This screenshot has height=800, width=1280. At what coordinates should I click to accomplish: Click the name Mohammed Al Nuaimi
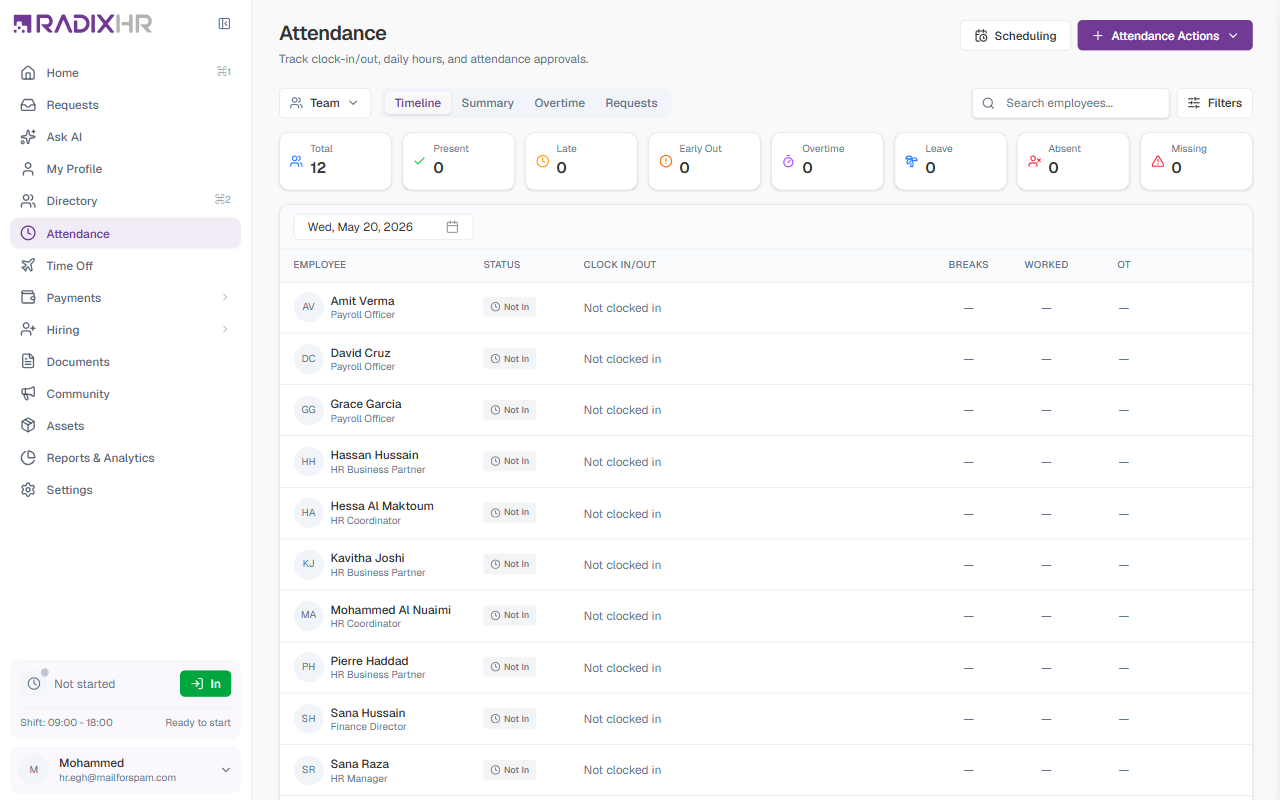click(391, 610)
